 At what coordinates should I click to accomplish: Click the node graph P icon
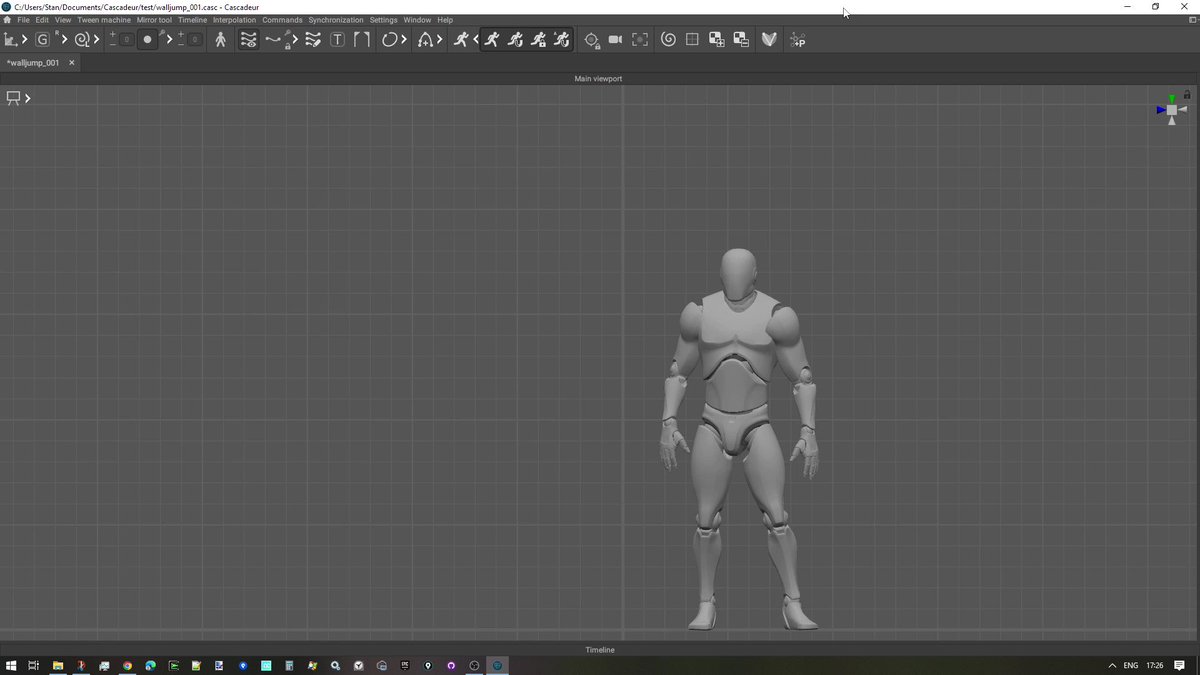(x=797, y=40)
